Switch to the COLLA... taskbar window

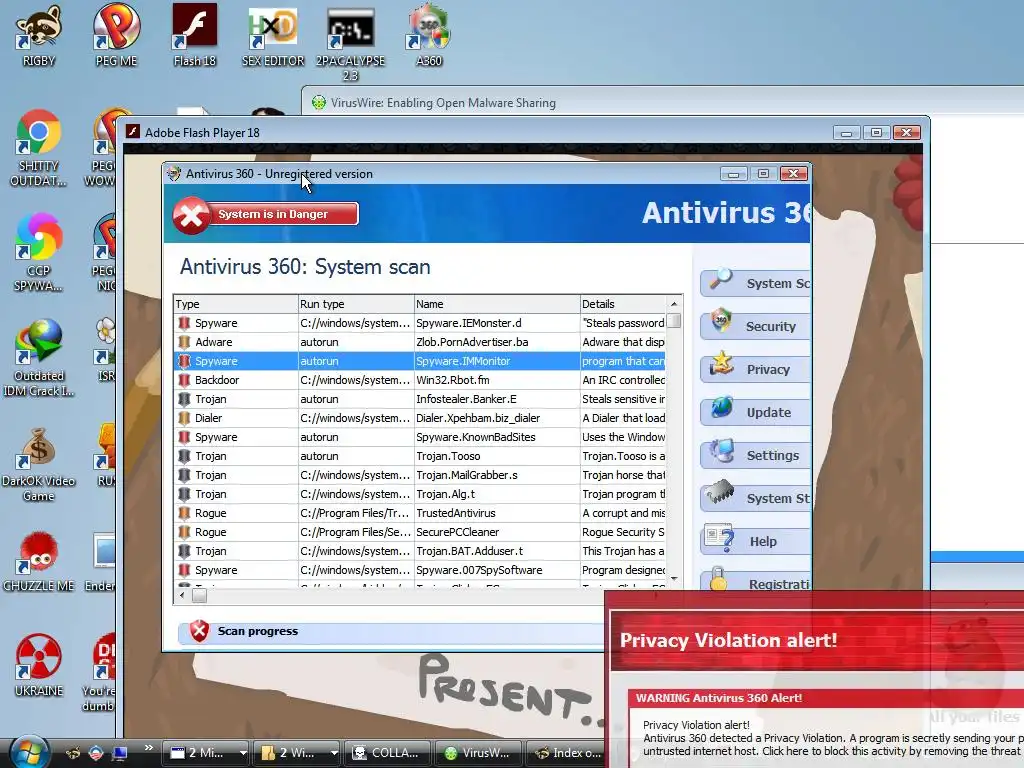(x=388, y=753)
